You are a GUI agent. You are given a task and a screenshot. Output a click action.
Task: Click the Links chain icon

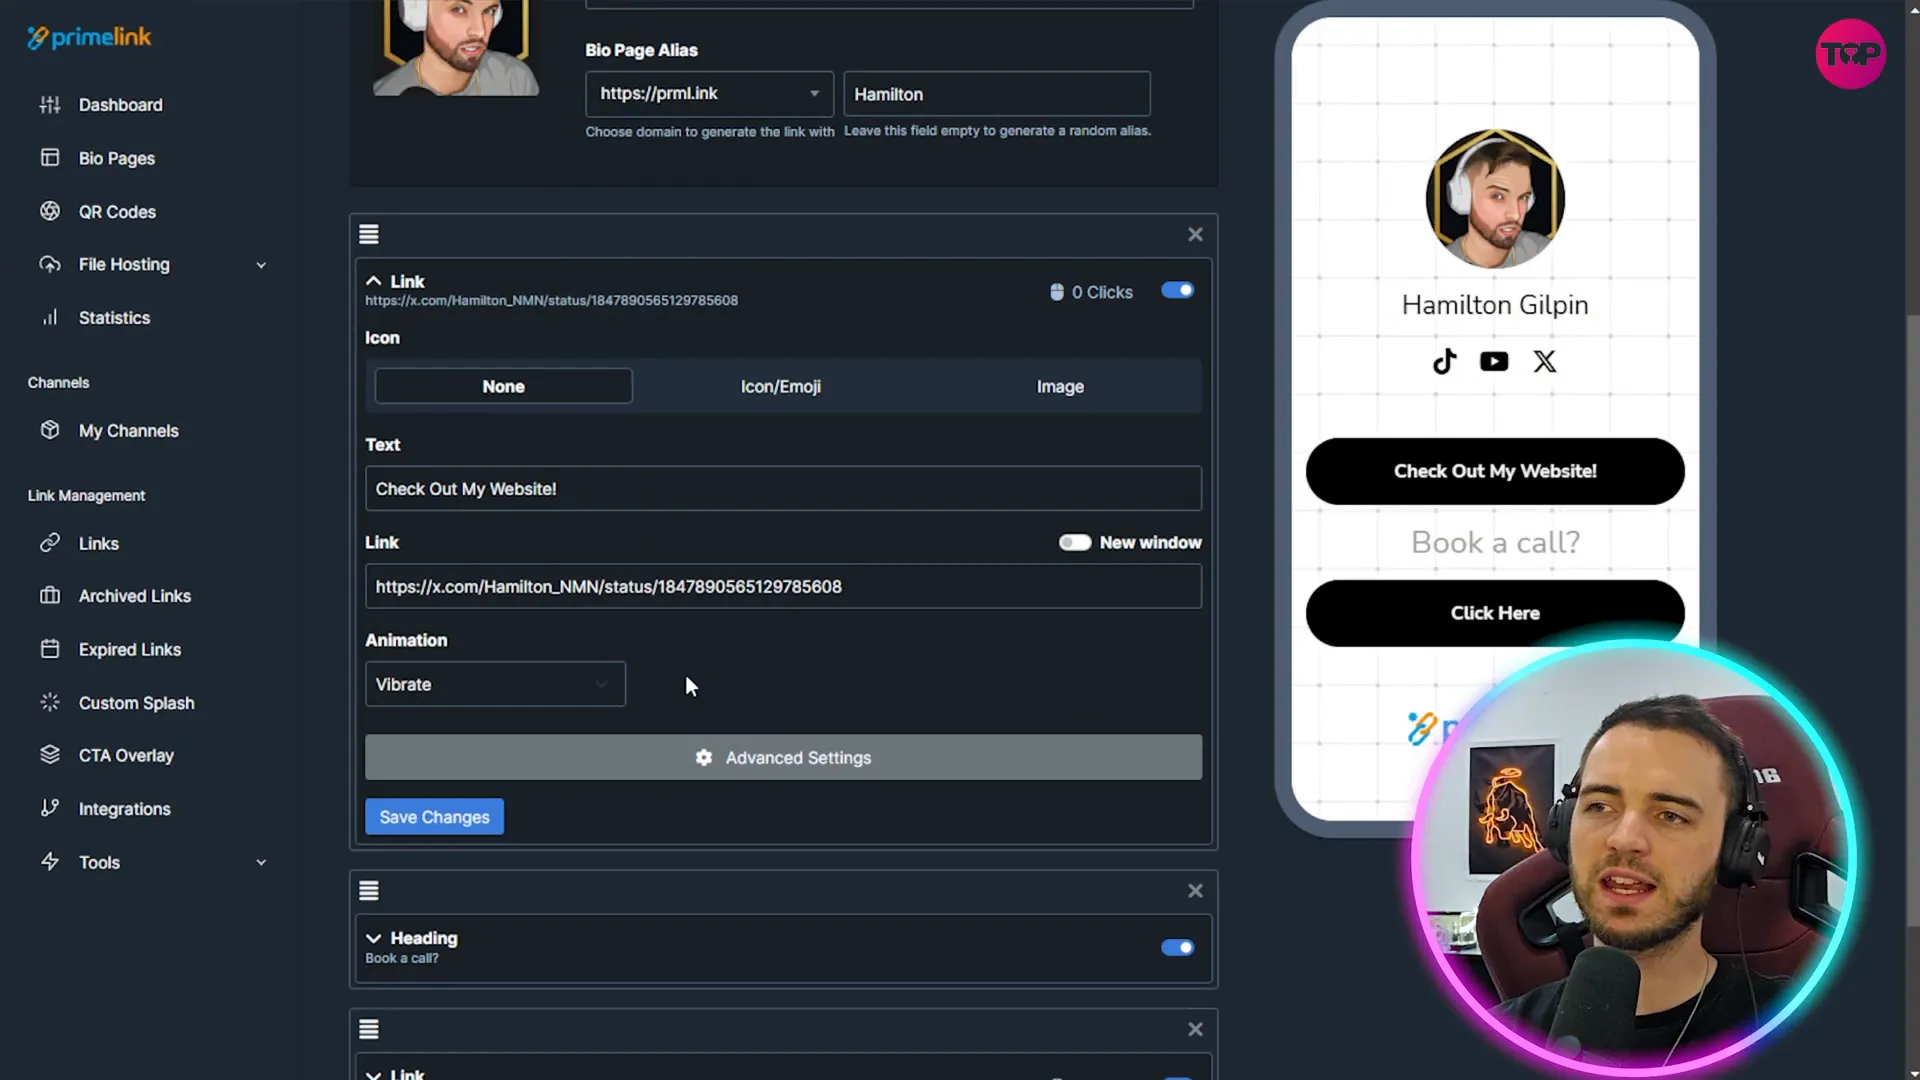click(50, 543)
